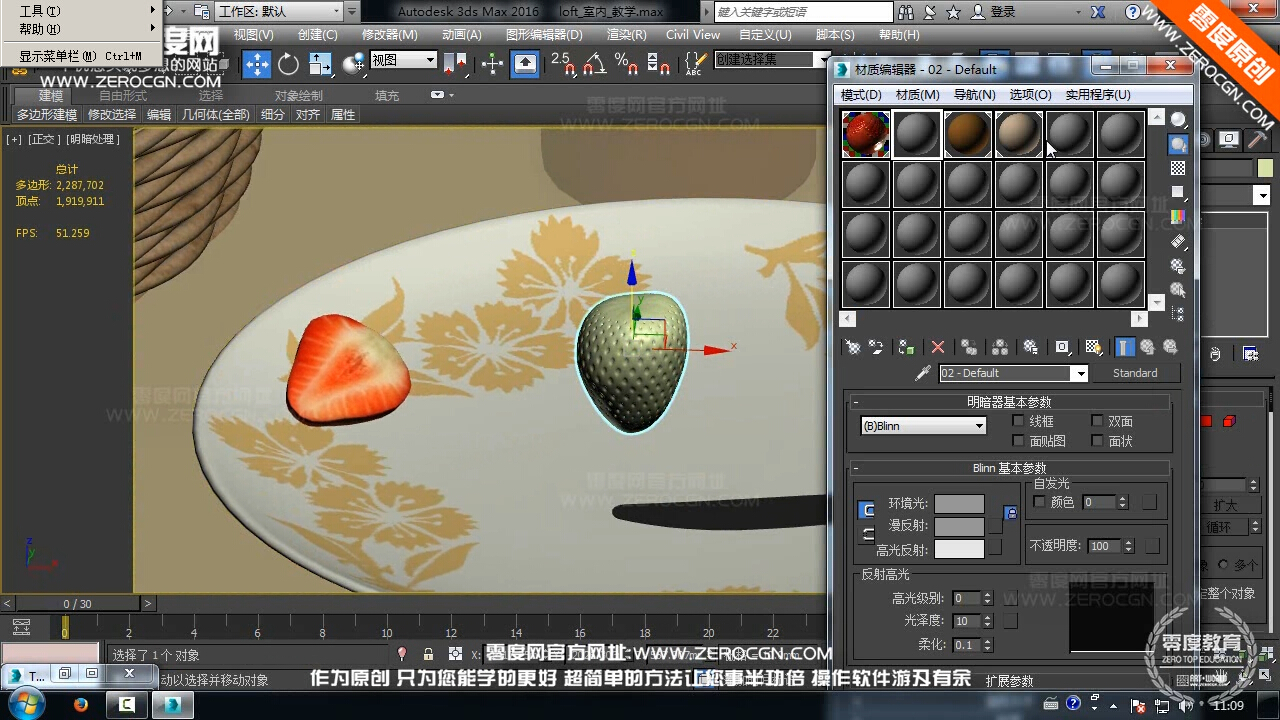Click Material/Map Navigator icon
1280x720 pixels.
(1178, 314)
